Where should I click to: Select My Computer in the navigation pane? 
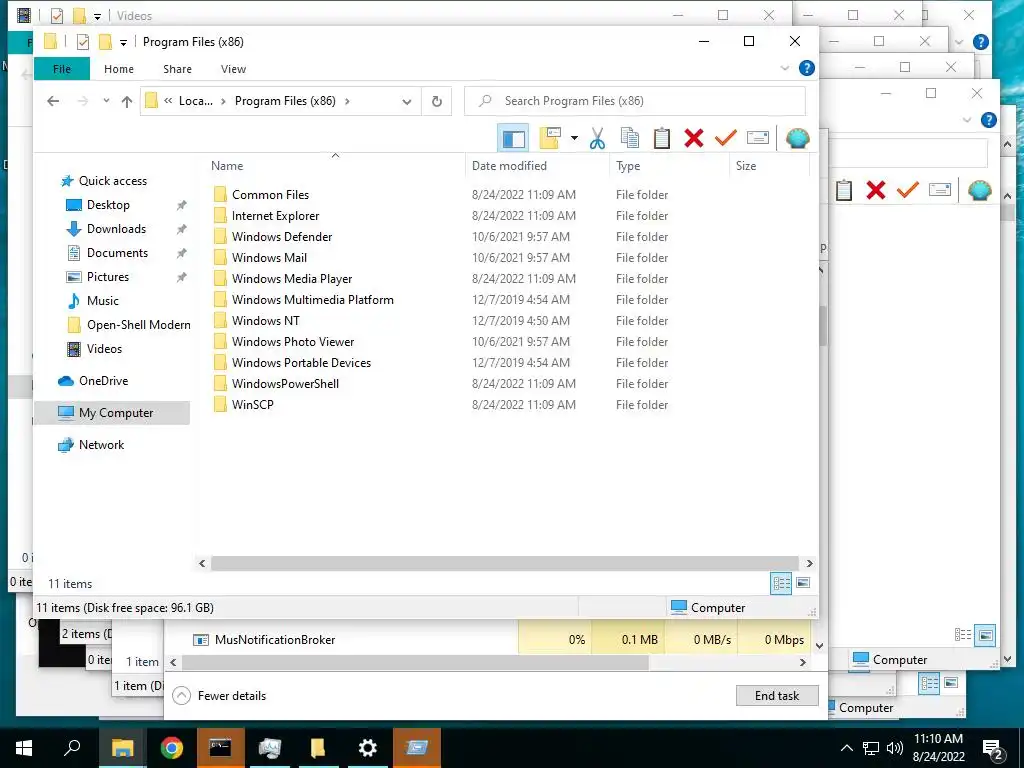coord(112,413)
